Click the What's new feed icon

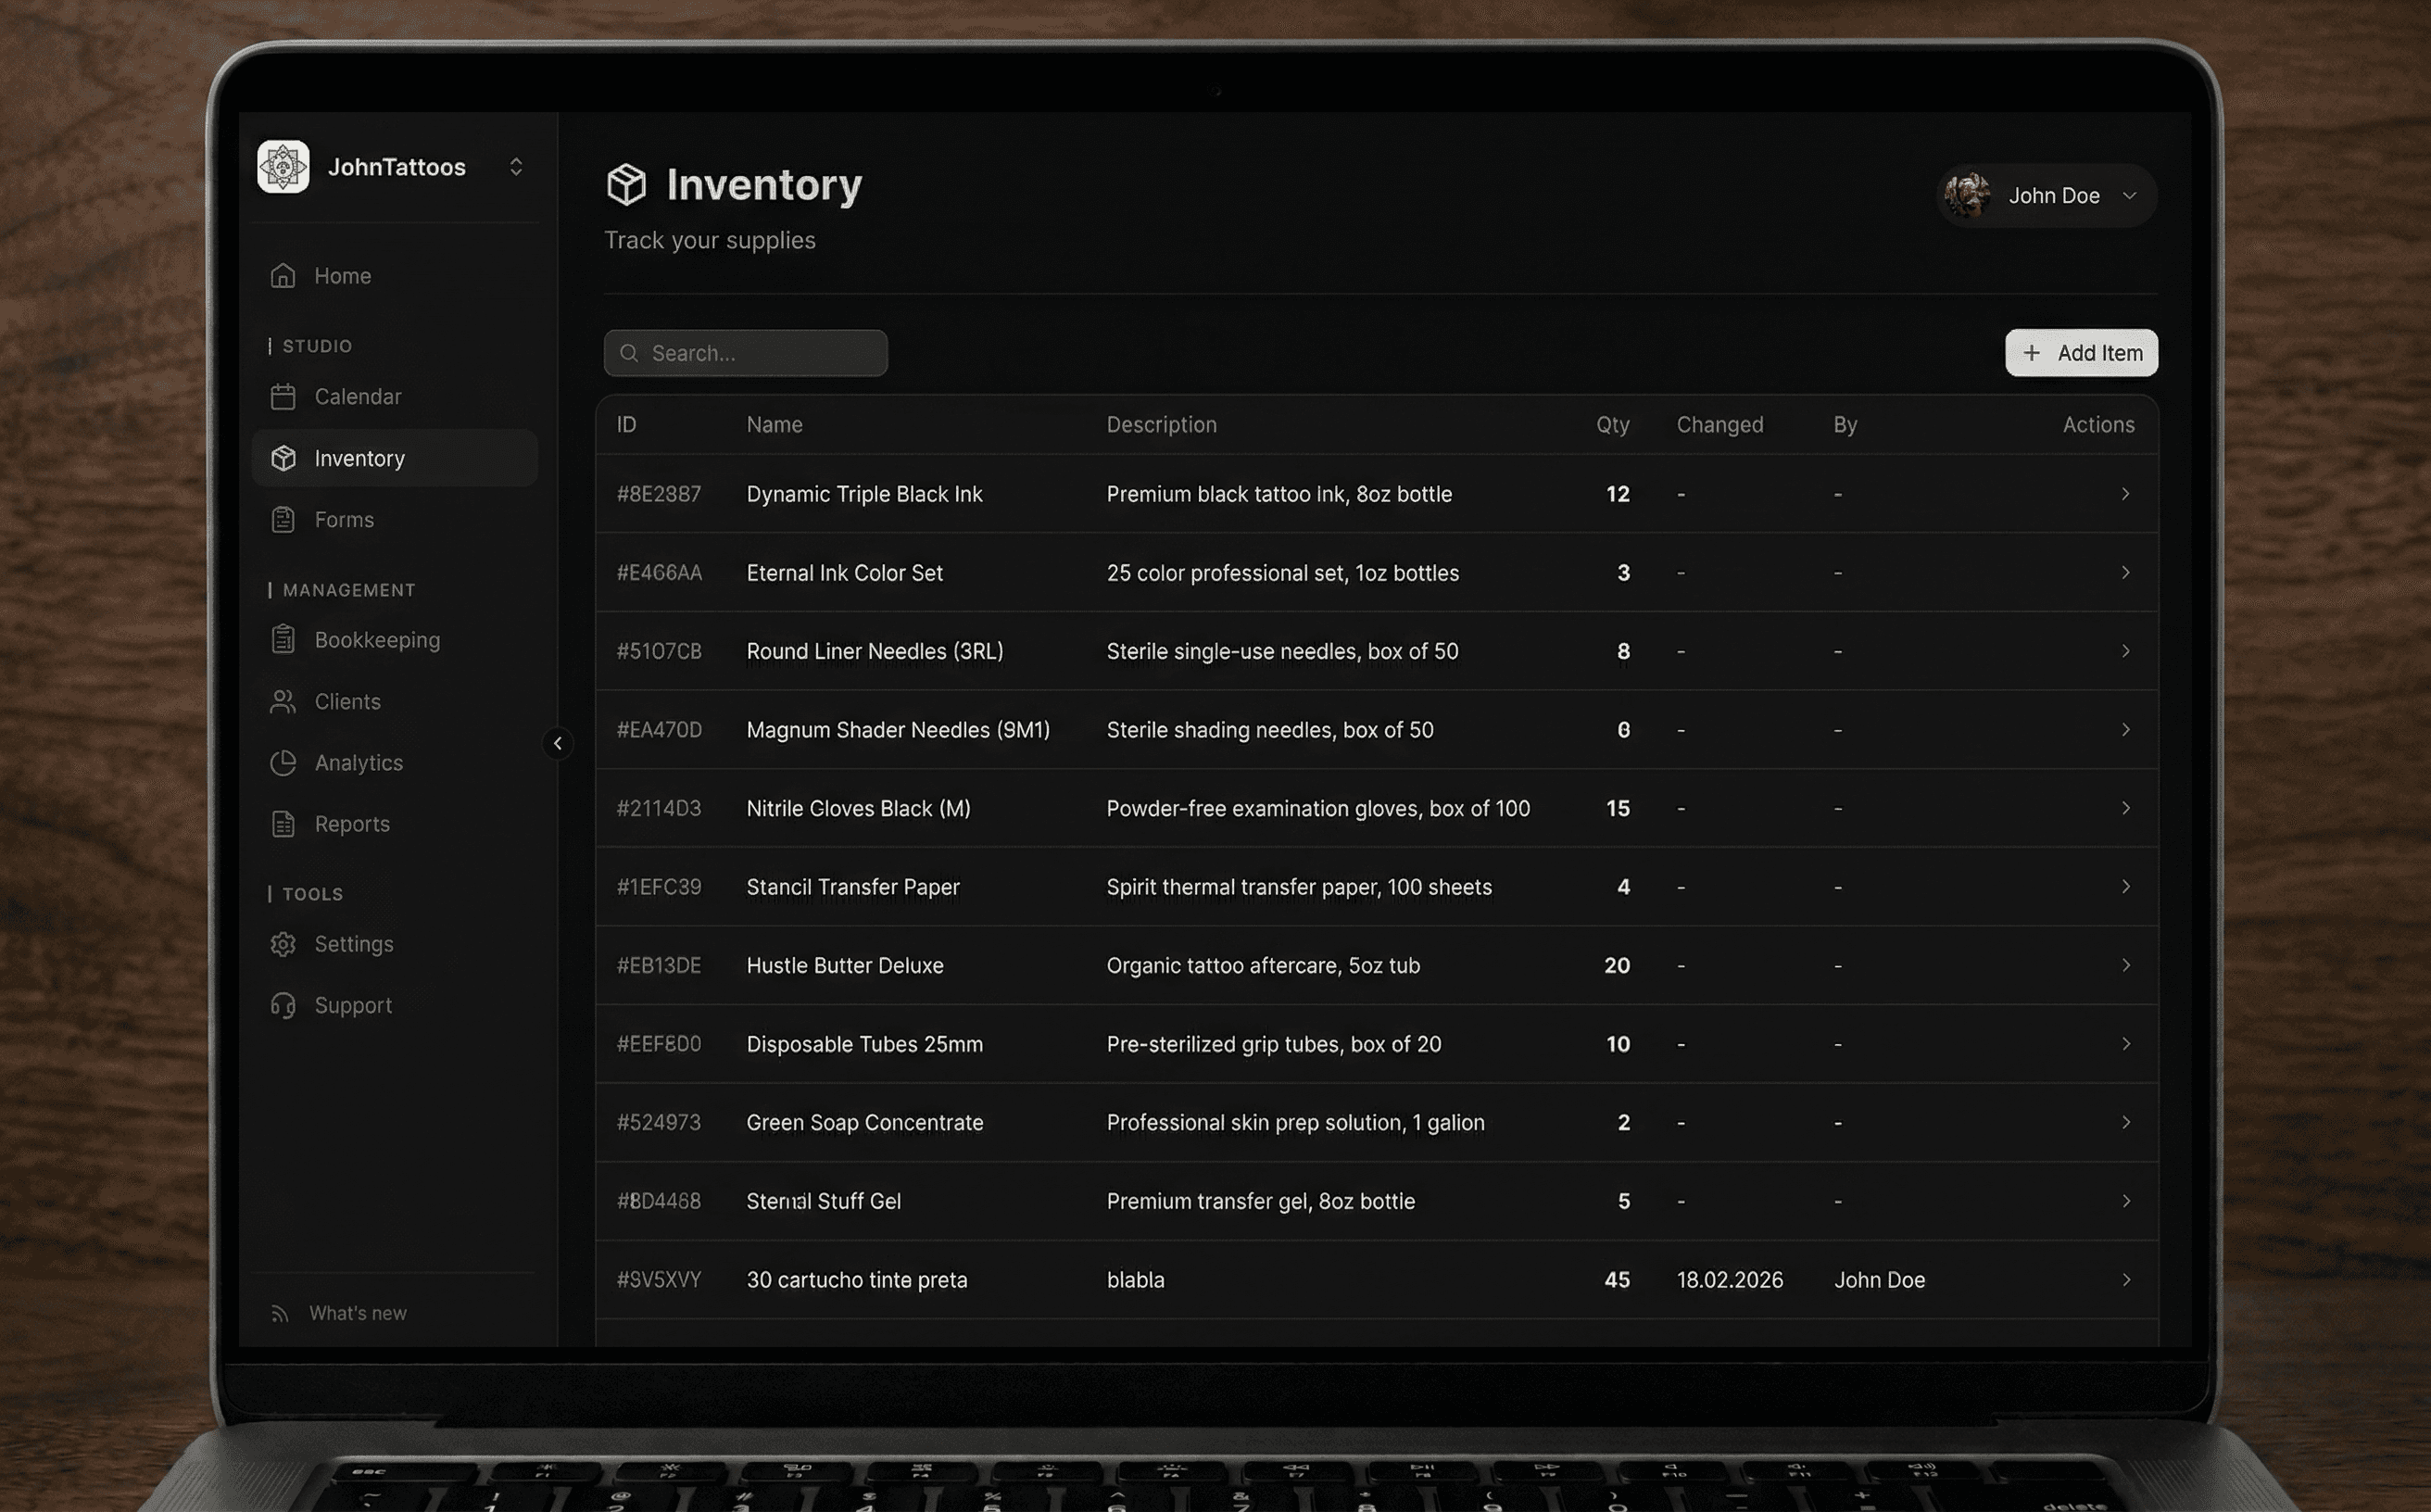pyautogui.click(x=280, y=1313)
